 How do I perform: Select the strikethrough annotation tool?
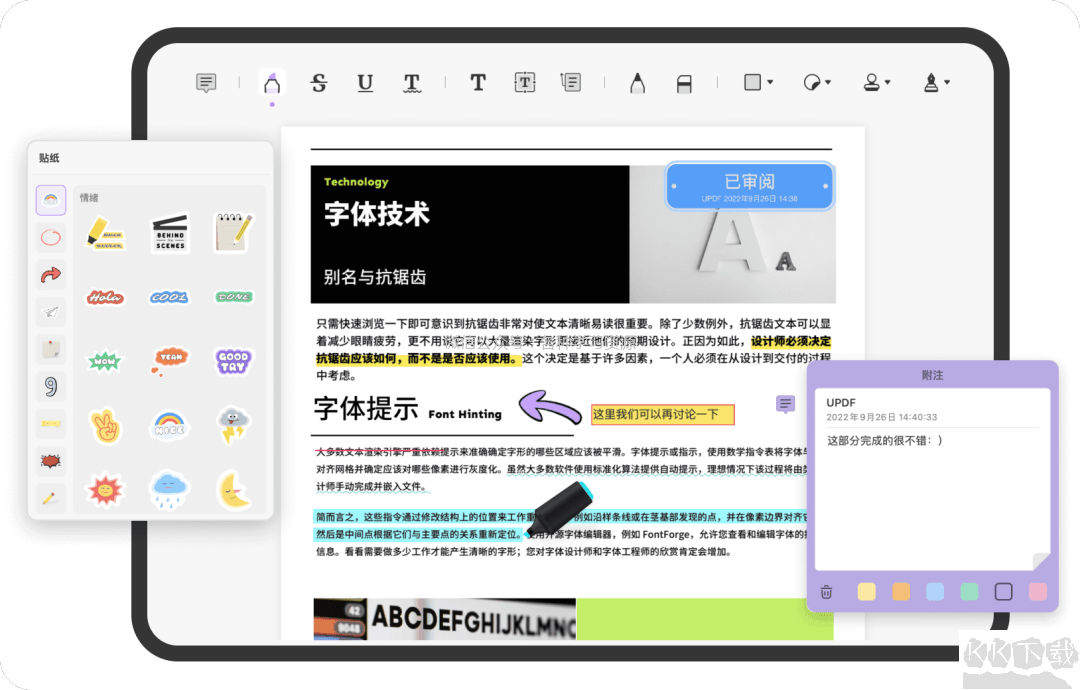319,83
